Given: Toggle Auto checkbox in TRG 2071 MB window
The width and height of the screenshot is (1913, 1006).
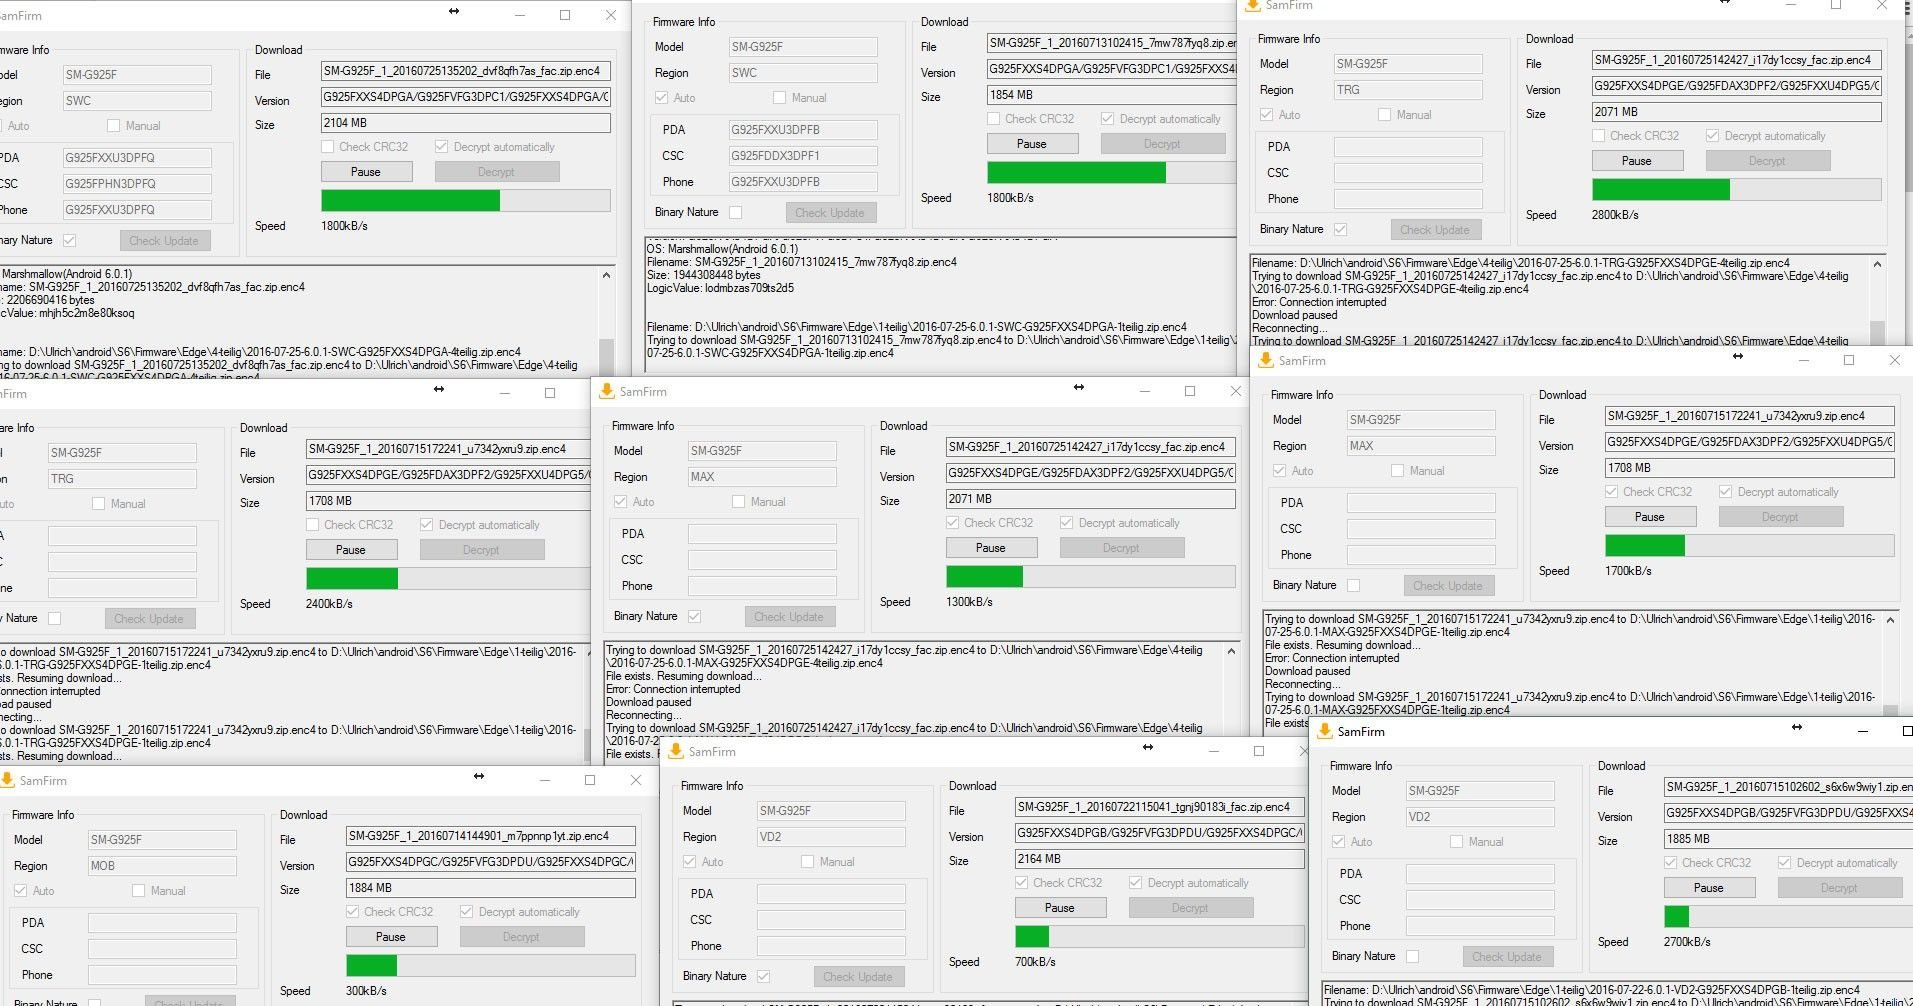Looking at the screenshot, I should point(1267,115).
